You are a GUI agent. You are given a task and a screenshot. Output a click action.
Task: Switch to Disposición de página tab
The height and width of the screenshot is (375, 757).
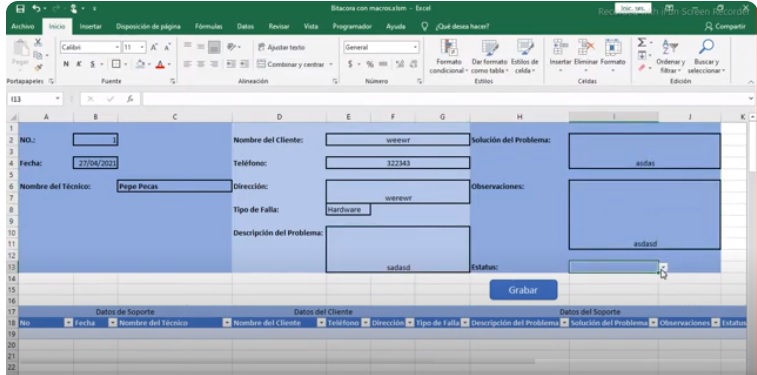click(x=148, y=27)
